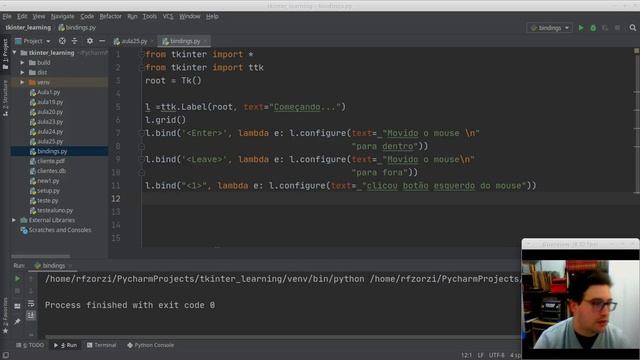Expand the venv folder
This screenshot has width=640, height=360.
click(22, 82)
